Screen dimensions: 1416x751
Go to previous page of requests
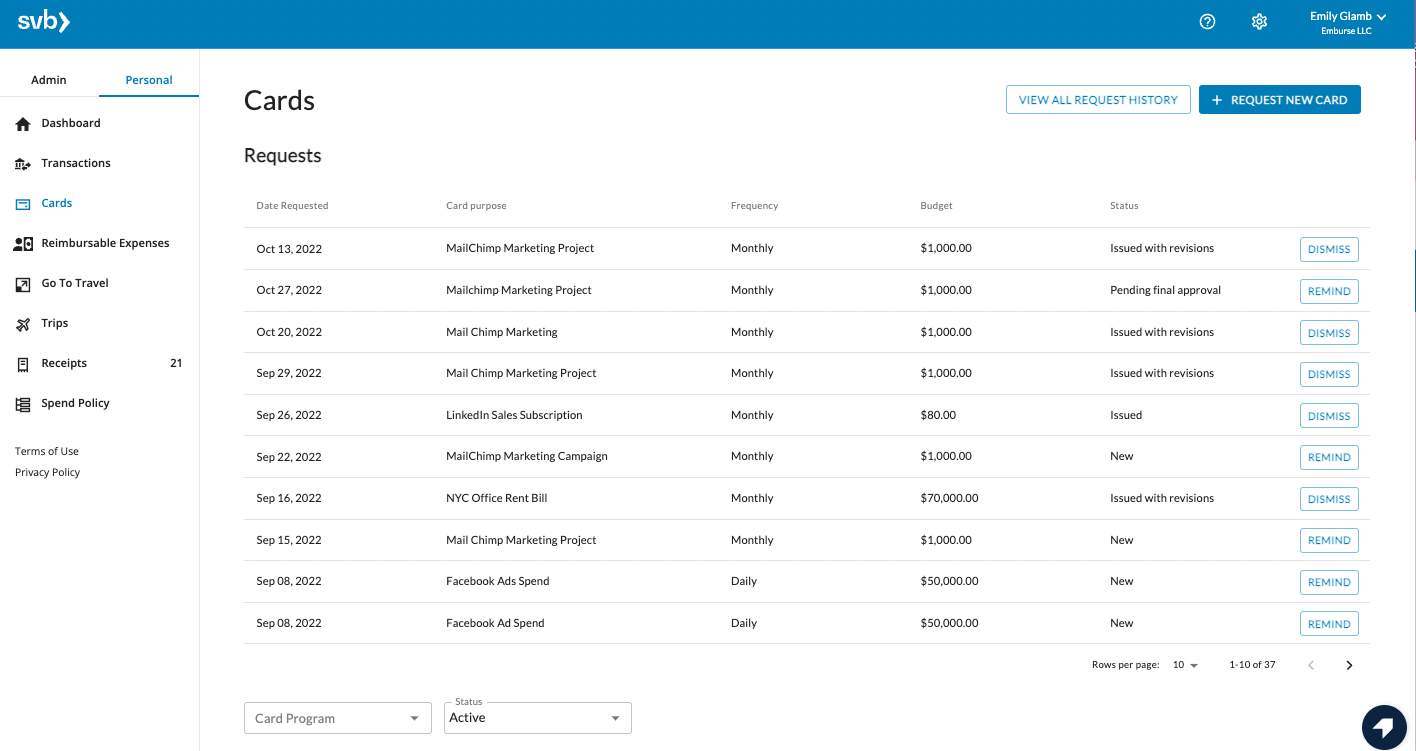point(1311,665)
